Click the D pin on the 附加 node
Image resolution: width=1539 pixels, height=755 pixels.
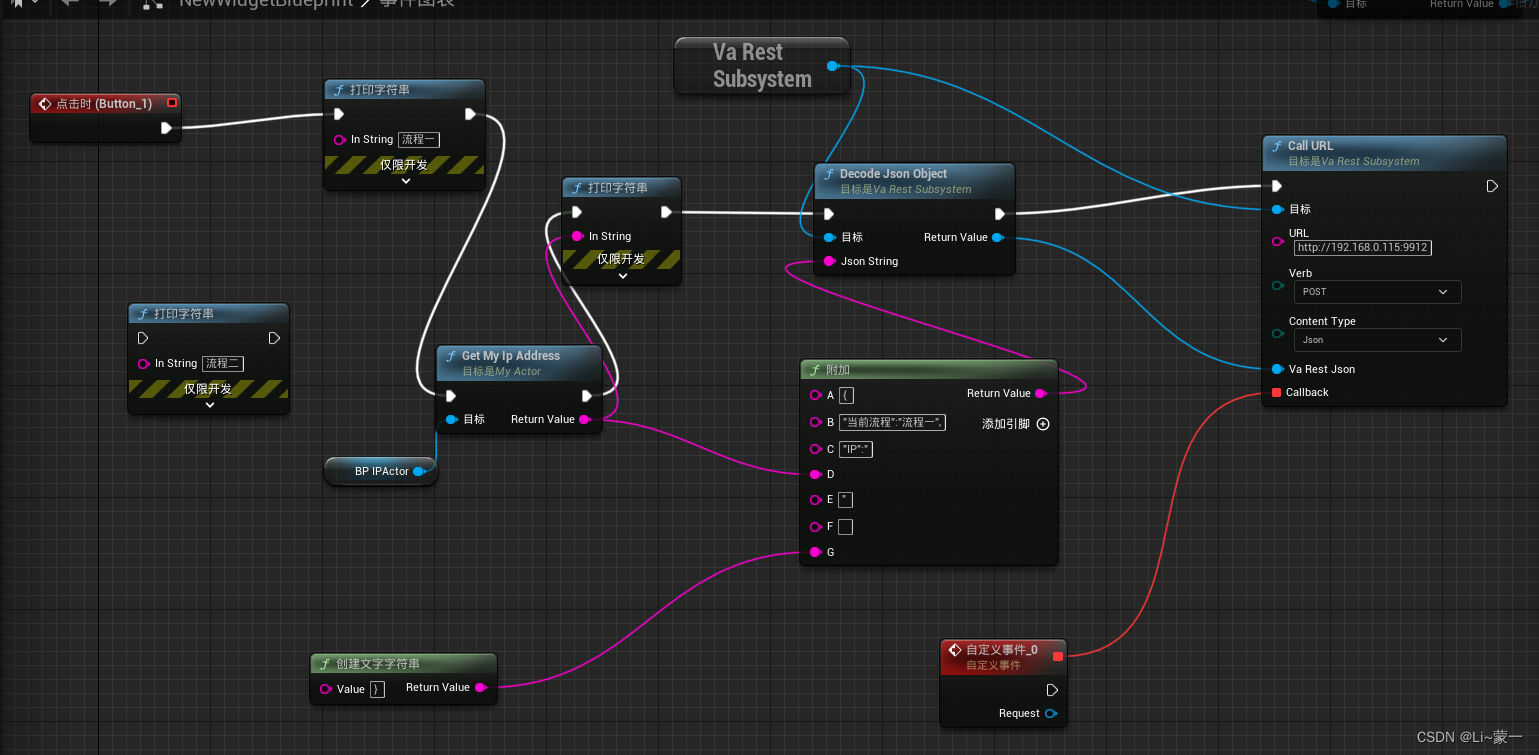(815, 474)
